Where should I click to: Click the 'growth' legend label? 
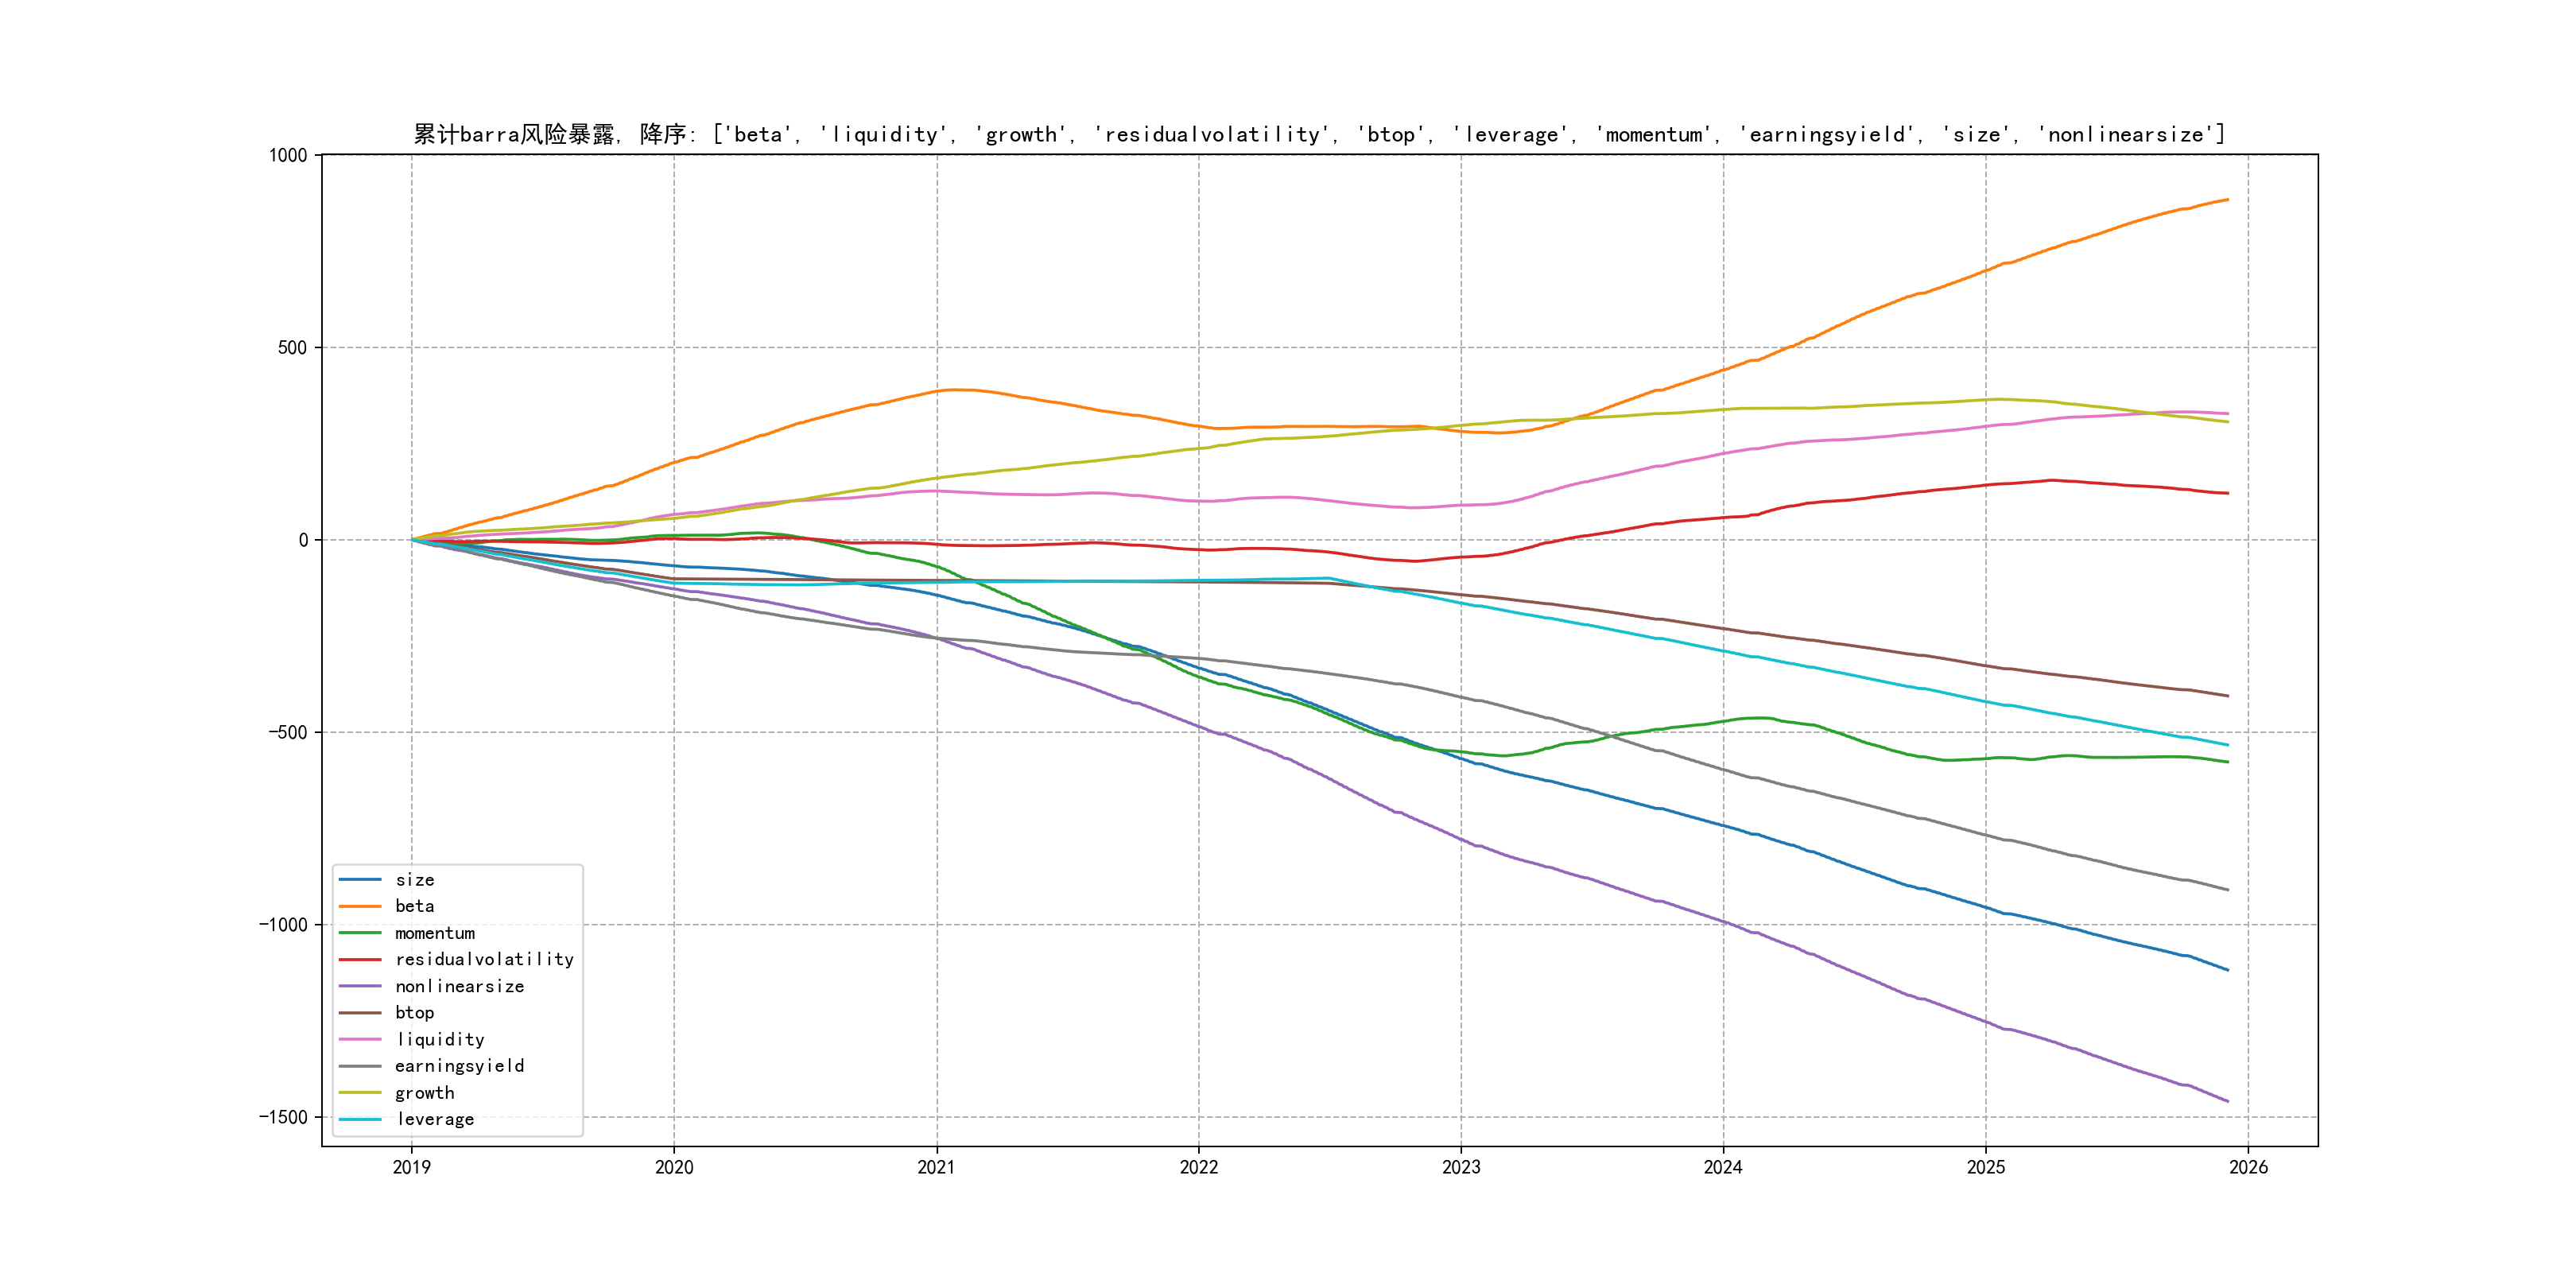click(424, 1093)
